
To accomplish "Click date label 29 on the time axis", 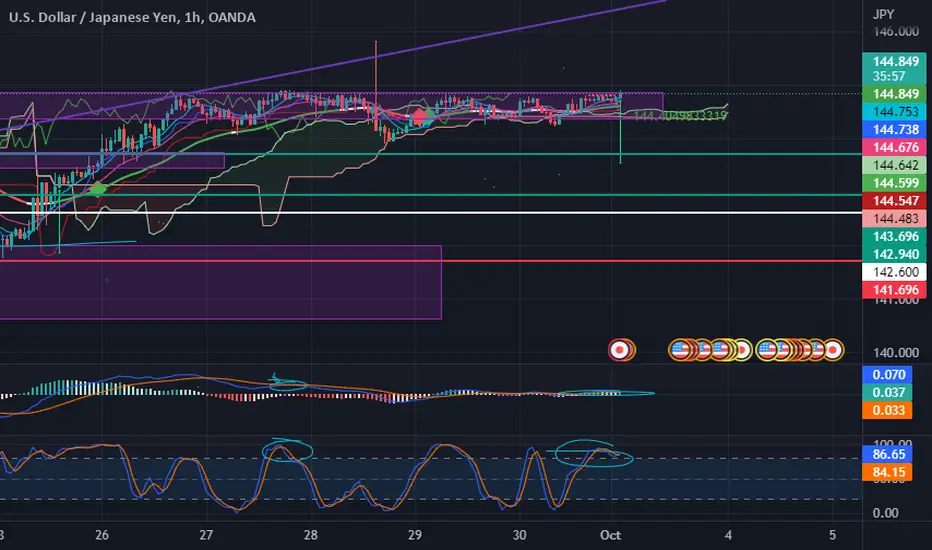I will pyautogui.click(x=415, y=535).
